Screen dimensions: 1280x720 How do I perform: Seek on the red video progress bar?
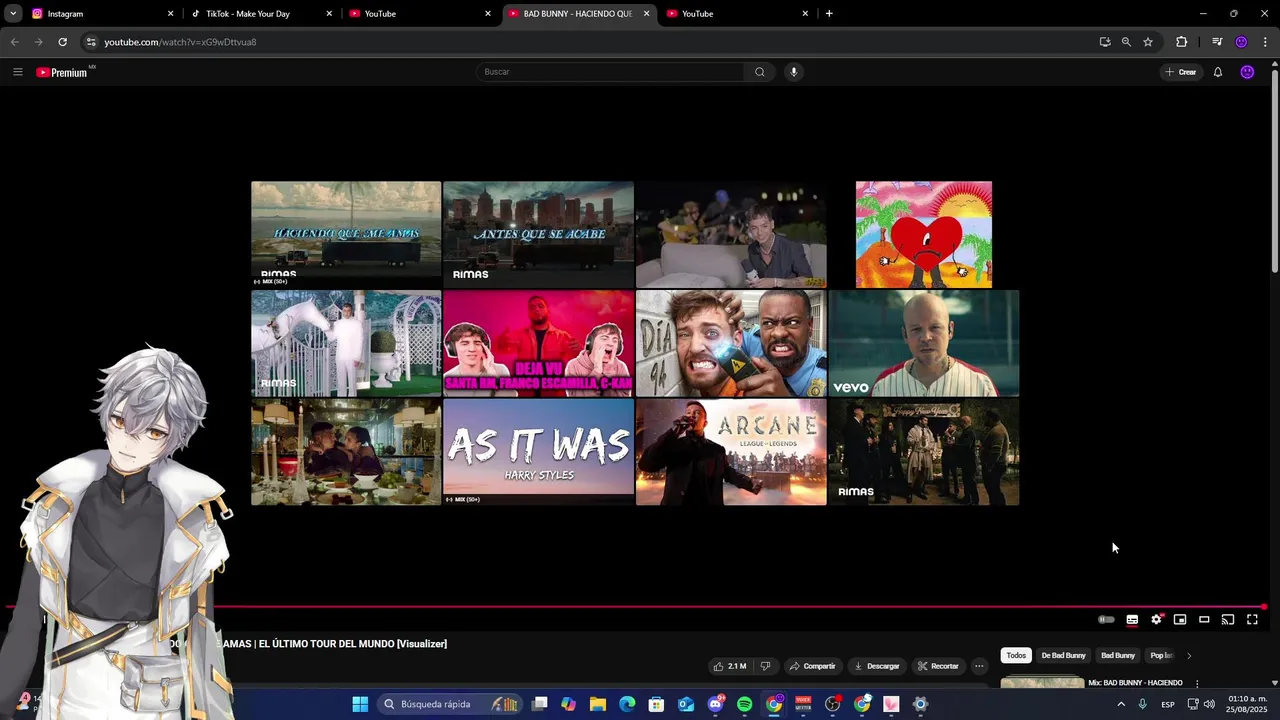636,606
